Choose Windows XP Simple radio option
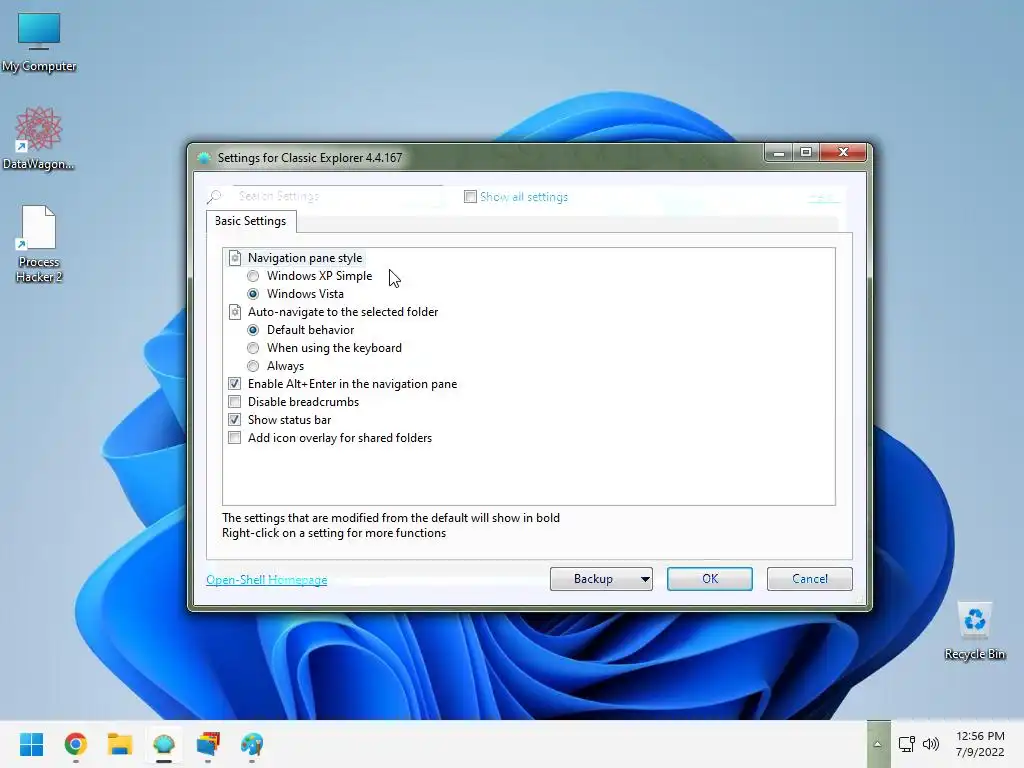This screenshot has height=768, width=1024. tap(253, 276)
